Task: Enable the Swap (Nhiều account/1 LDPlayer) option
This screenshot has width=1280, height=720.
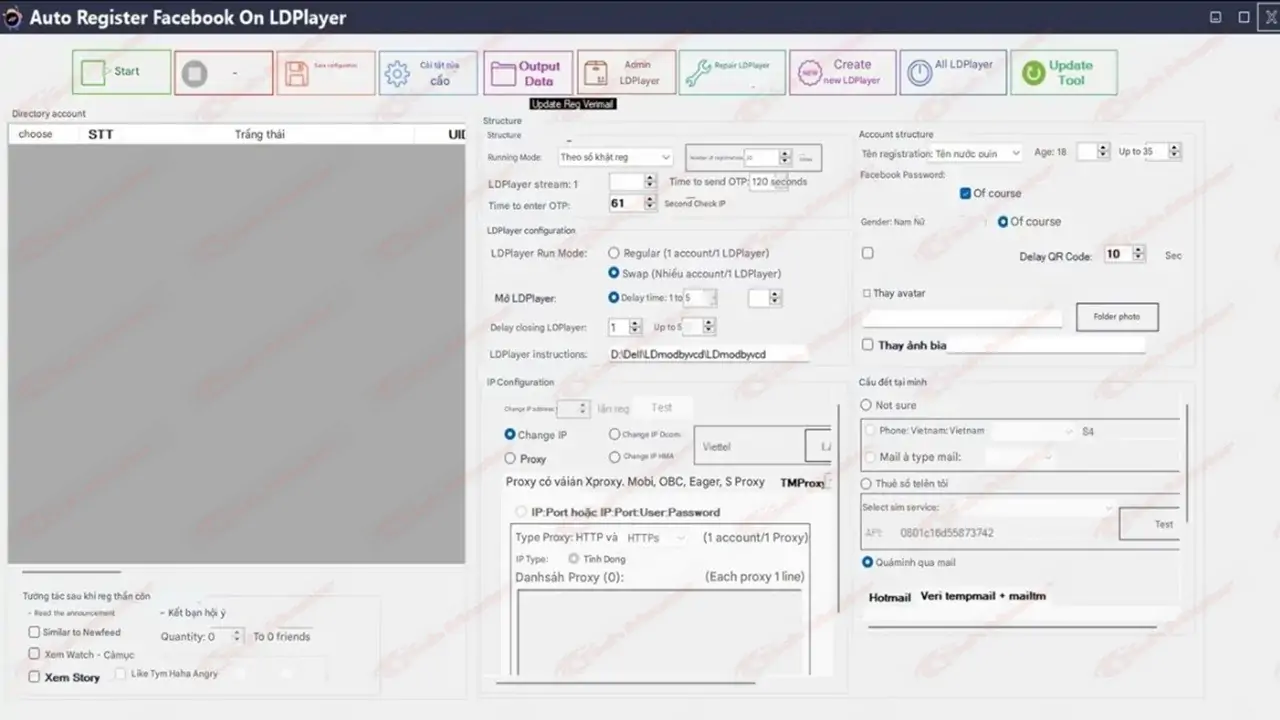Action: coord(614,273)
